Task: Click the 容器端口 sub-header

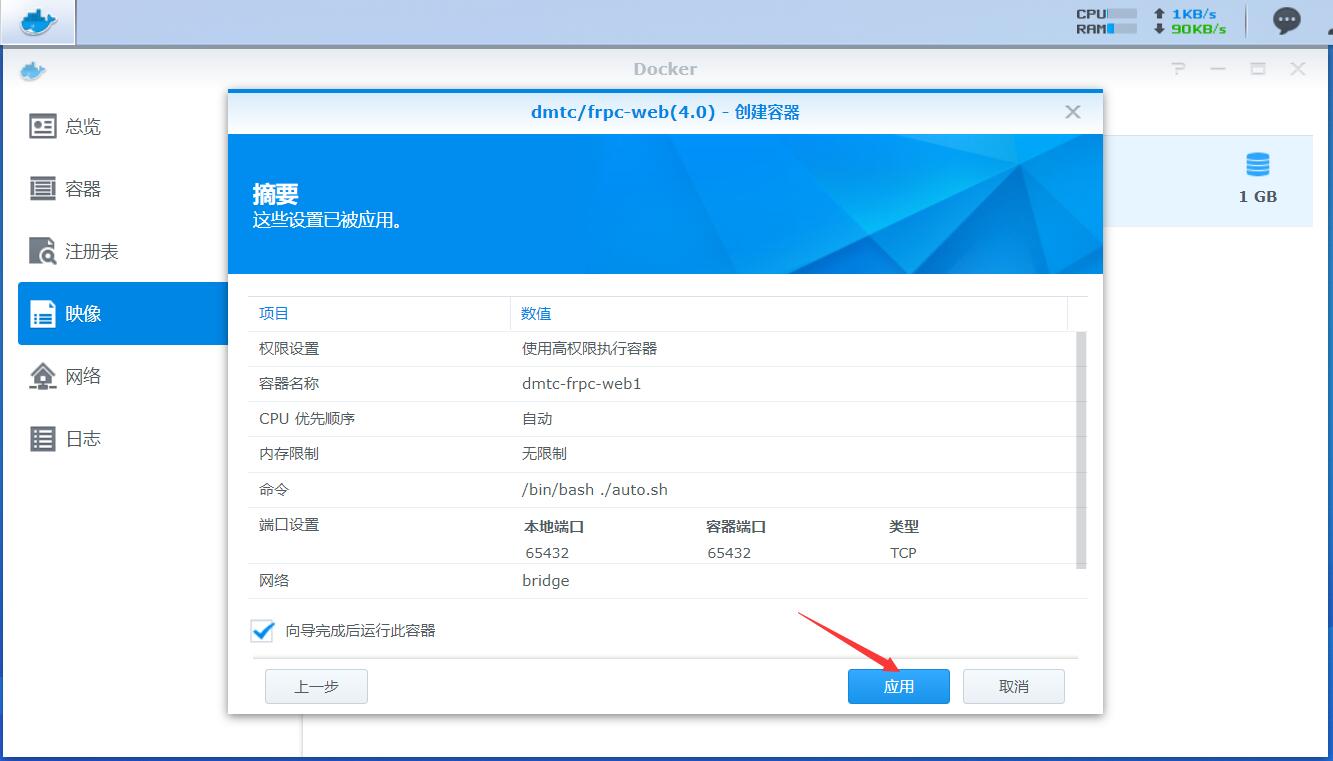Action: pyautogui.click(x=736, y=526)
